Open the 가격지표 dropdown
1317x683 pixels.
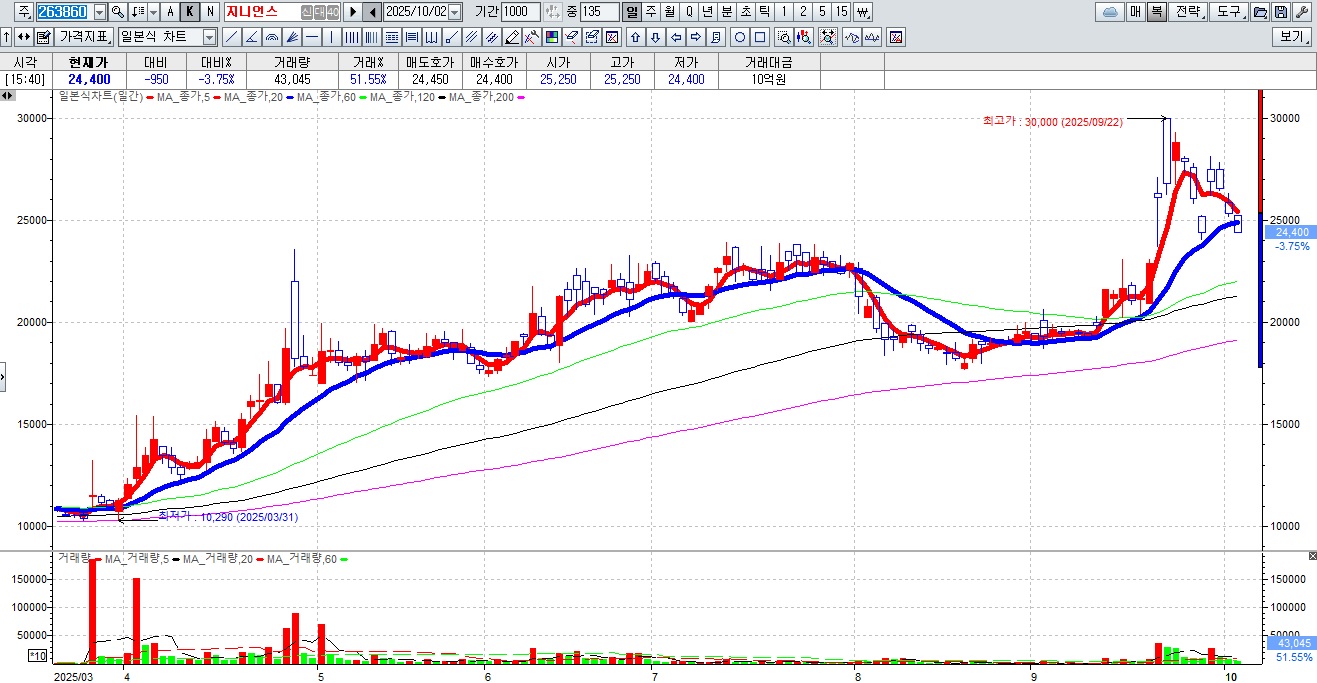(x=85, y=37)
